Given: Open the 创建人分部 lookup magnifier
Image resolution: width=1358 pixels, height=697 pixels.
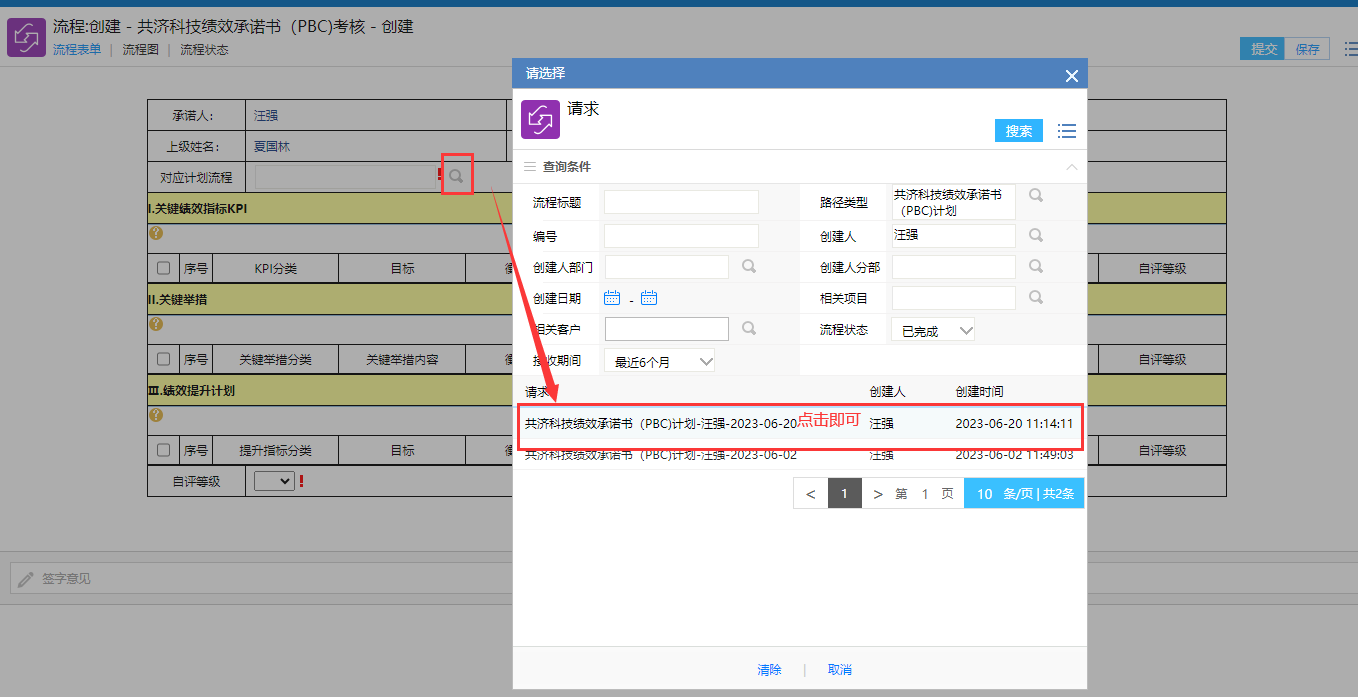Looking at the screenshot, I should coord(1036,267).
